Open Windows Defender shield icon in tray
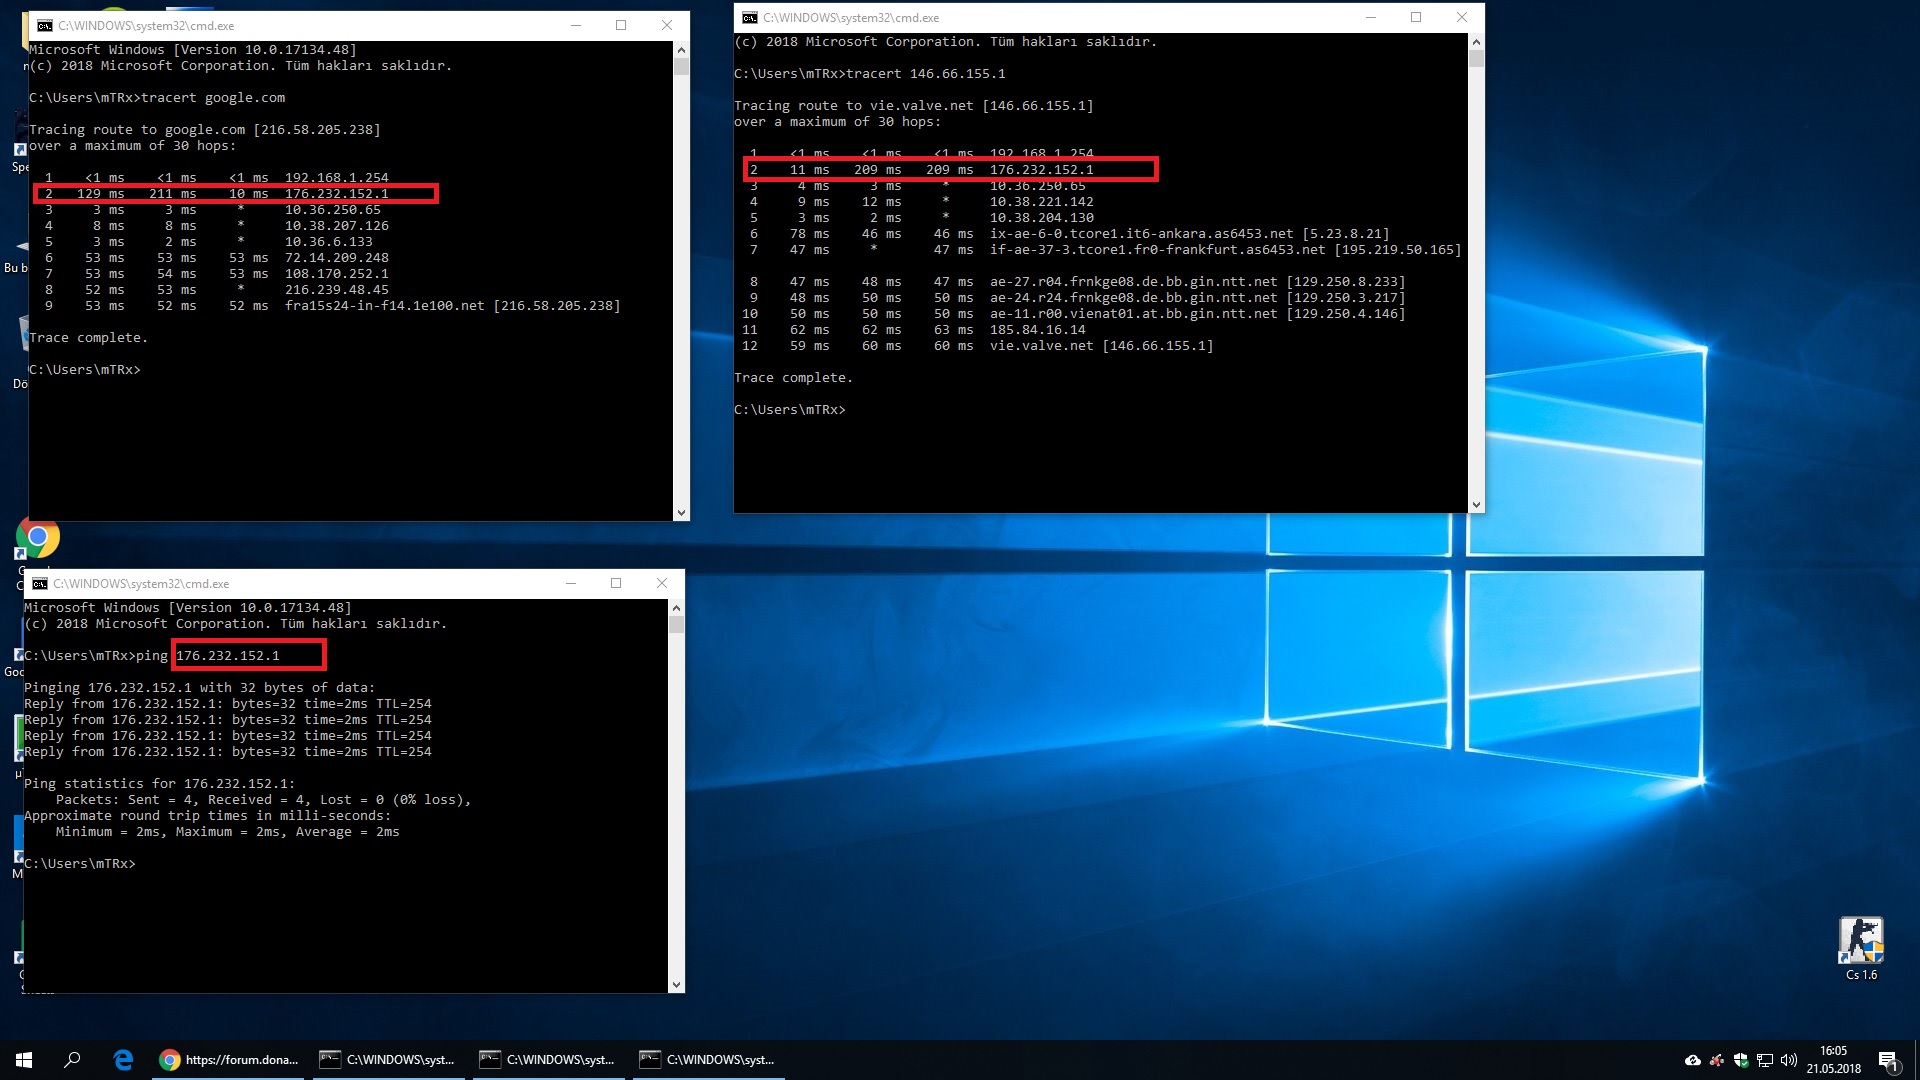 [x=1740, y=1060]
